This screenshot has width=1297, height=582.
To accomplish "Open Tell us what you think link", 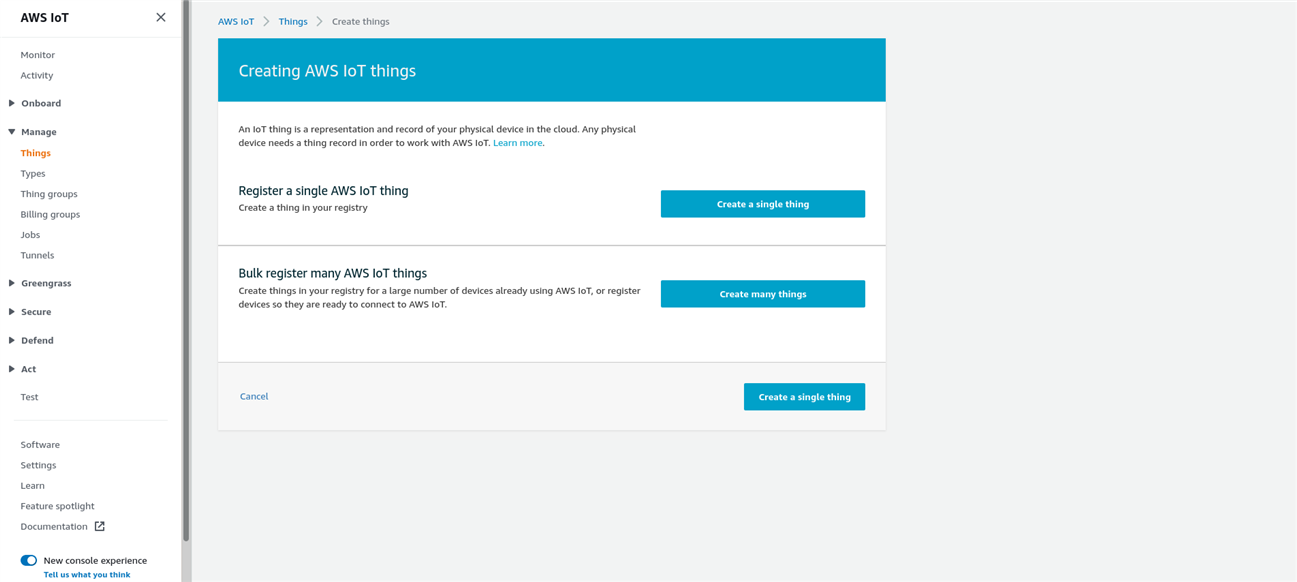I will [x=87, y=575].
